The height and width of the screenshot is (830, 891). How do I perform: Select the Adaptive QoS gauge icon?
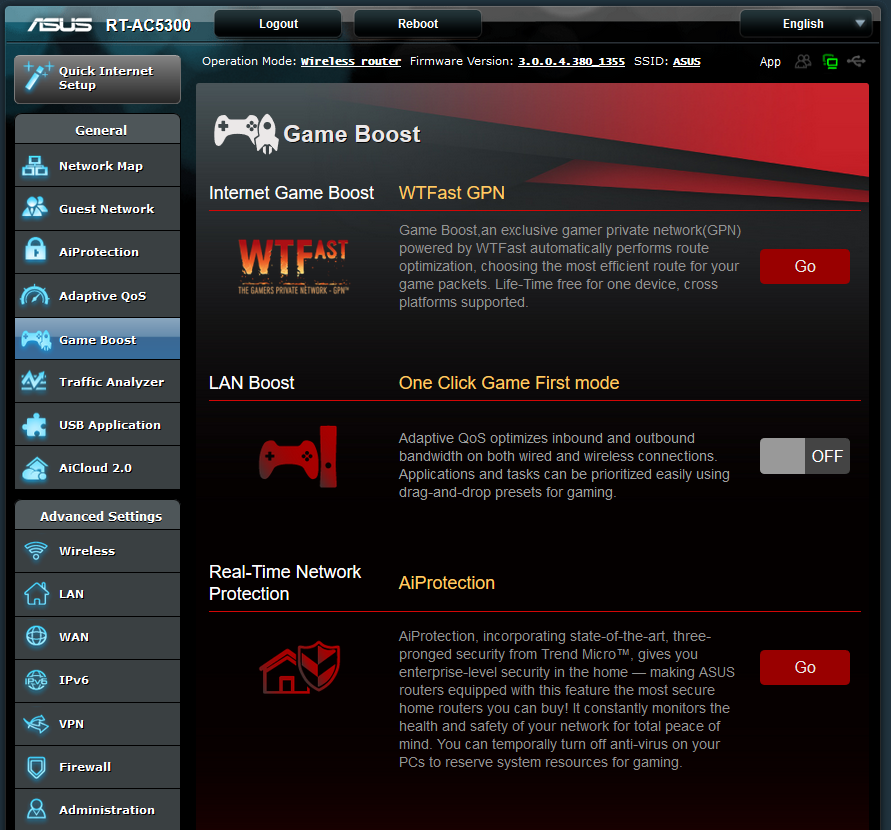35,295
